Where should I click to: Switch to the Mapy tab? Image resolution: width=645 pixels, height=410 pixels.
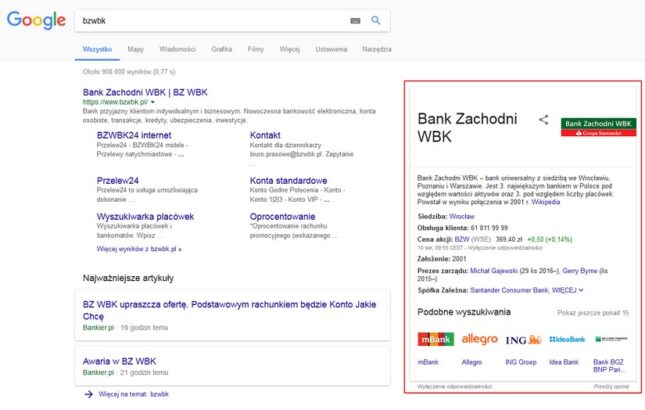[135, 49]
